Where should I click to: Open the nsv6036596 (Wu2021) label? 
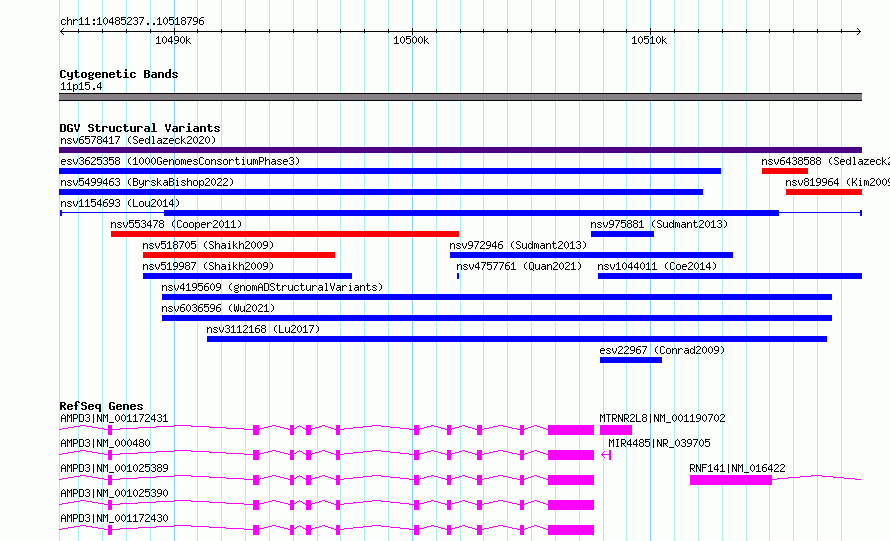pos(218,308)
